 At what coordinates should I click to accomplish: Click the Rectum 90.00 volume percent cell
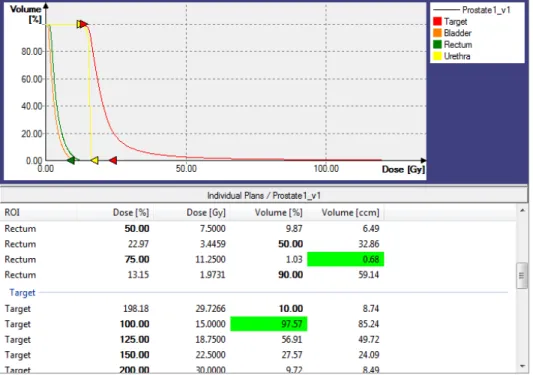[x=290, y=275]
